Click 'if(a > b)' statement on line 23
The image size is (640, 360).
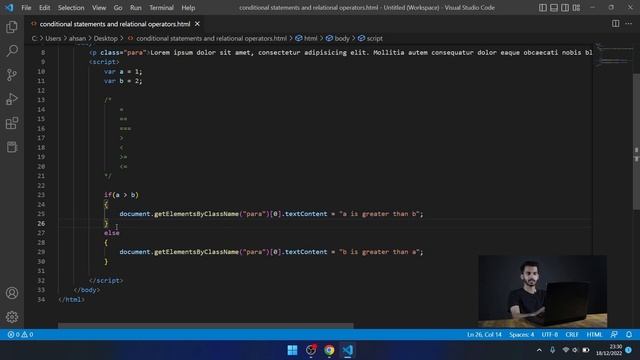tap(121, 195)
